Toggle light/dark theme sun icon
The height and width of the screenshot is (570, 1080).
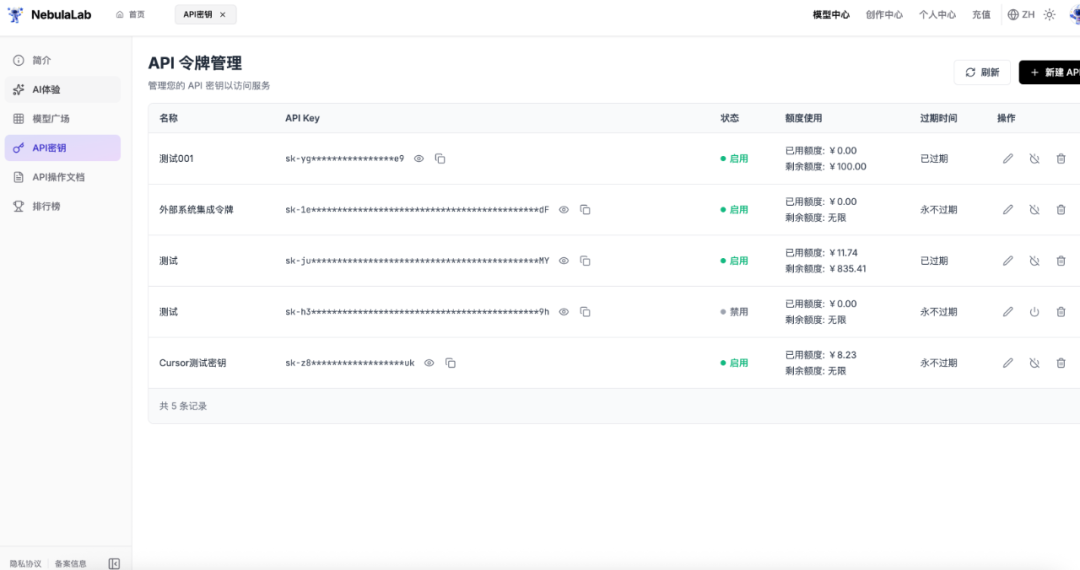[1049, 14]
